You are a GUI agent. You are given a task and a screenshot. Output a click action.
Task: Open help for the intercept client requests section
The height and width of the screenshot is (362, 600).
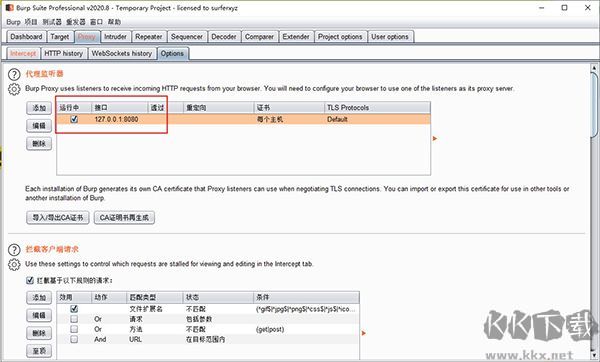point(14,249)
